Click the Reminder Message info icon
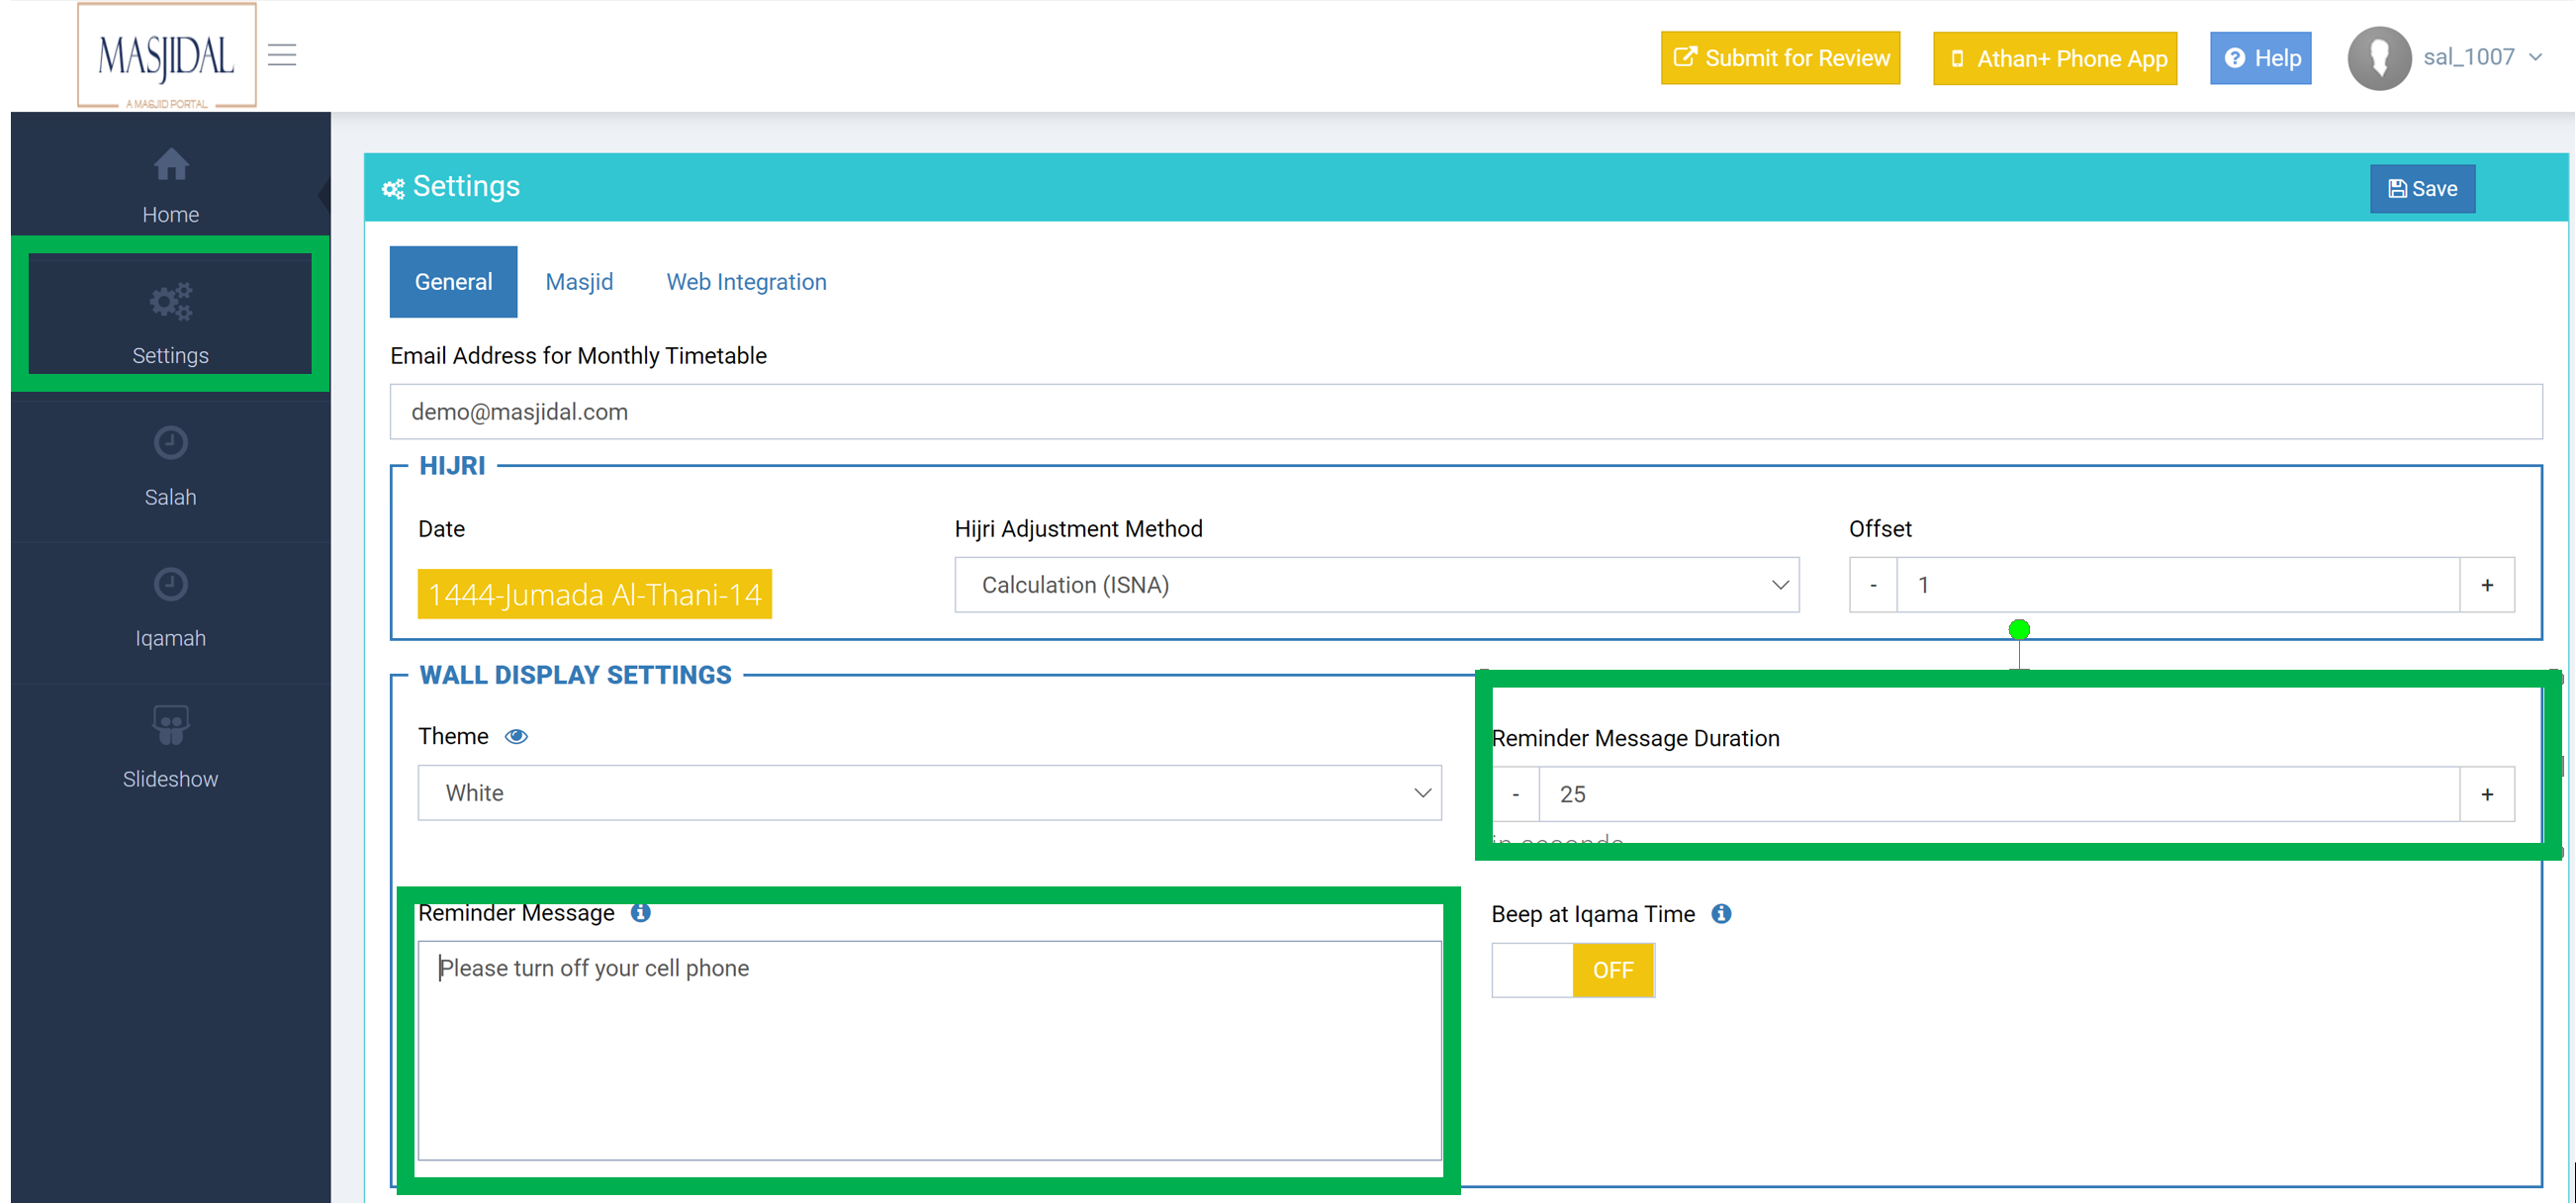 [x=641, y=913]
